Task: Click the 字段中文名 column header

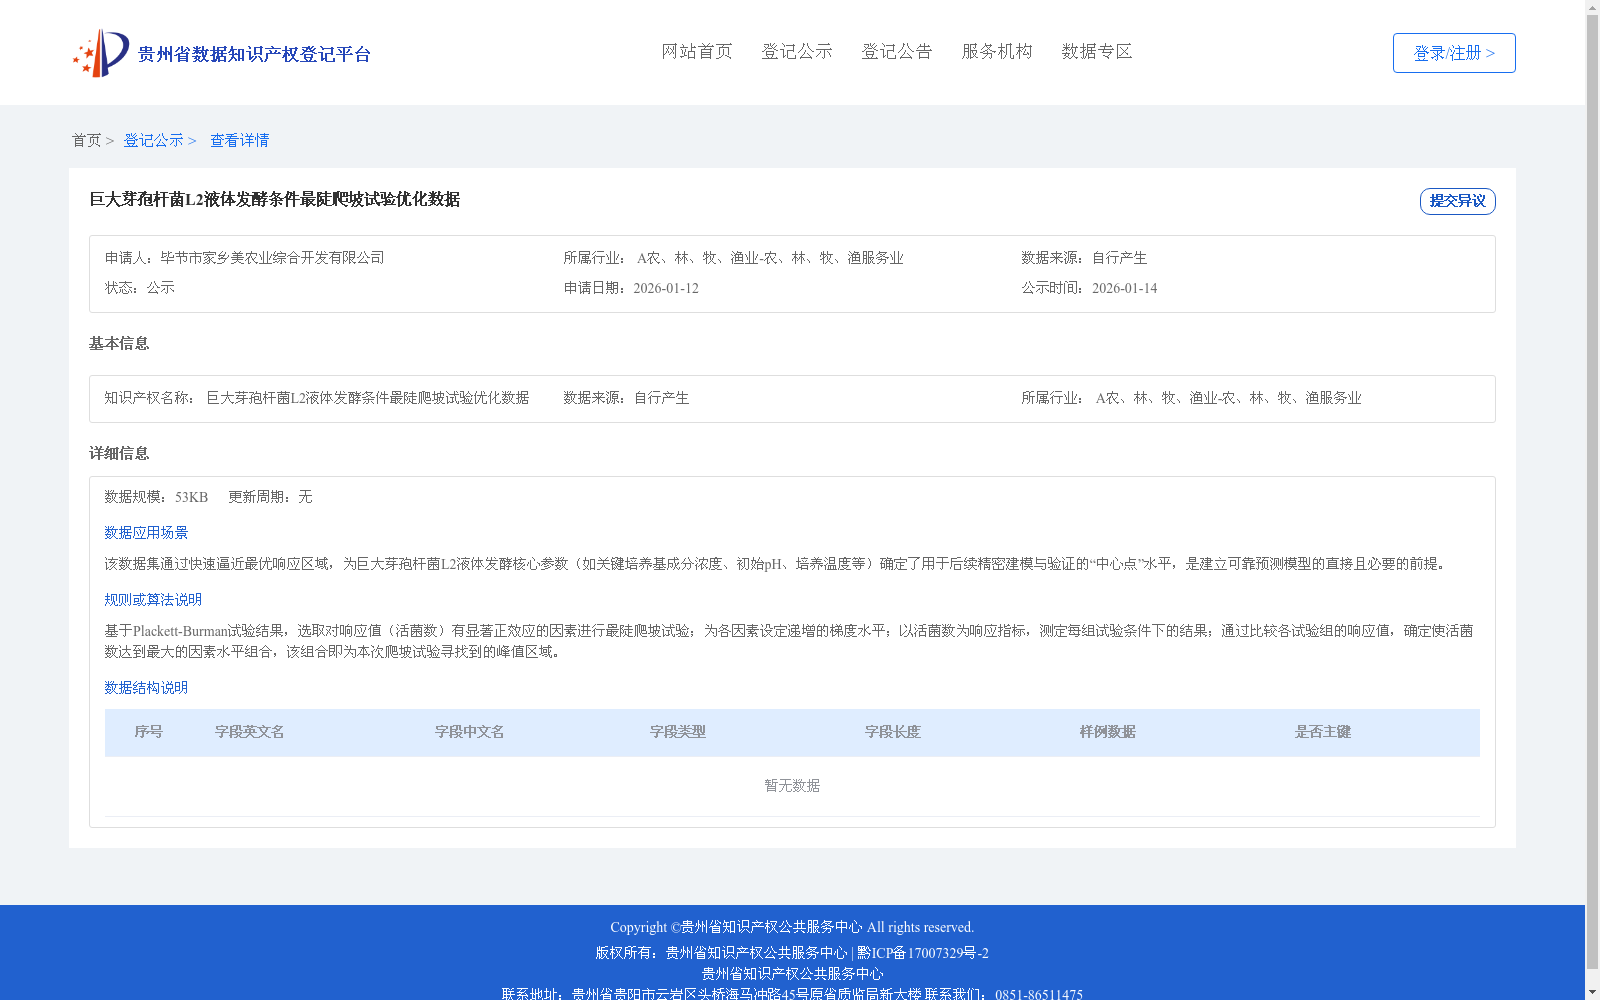Action: 469,732
